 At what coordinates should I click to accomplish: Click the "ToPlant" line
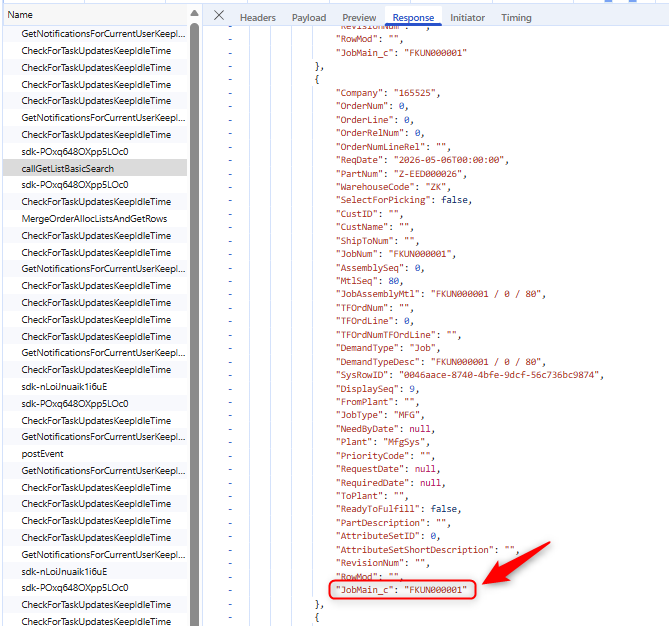372,496
